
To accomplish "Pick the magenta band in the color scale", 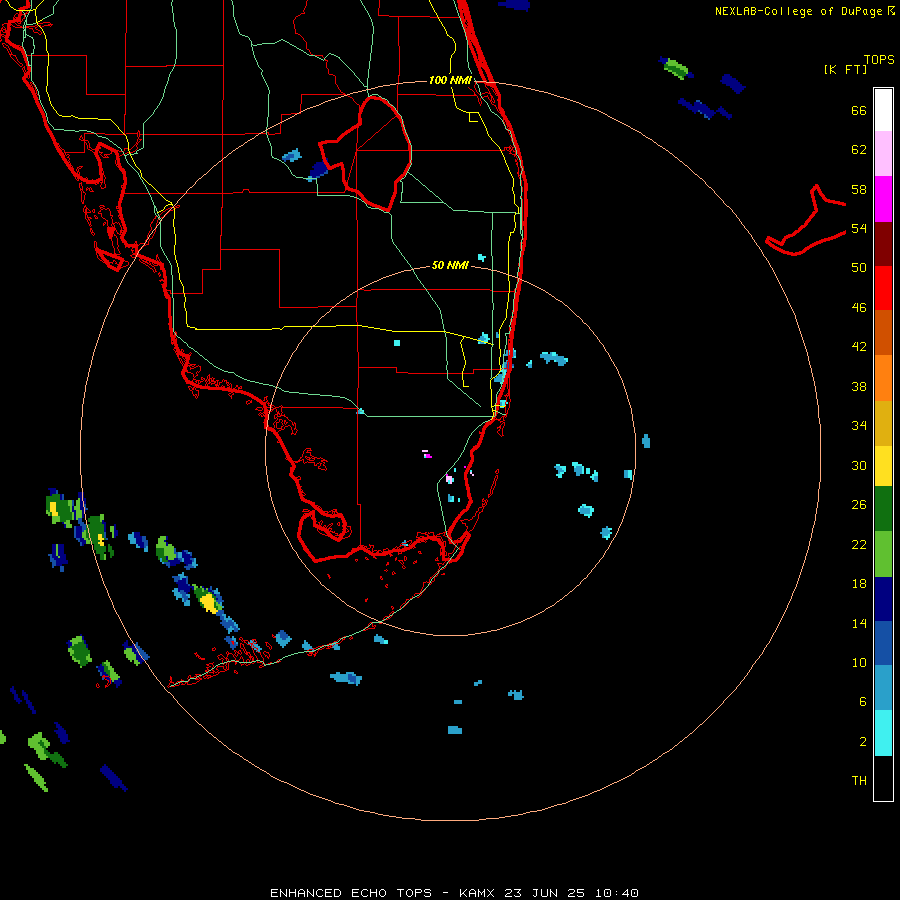I will pos(883,199).
